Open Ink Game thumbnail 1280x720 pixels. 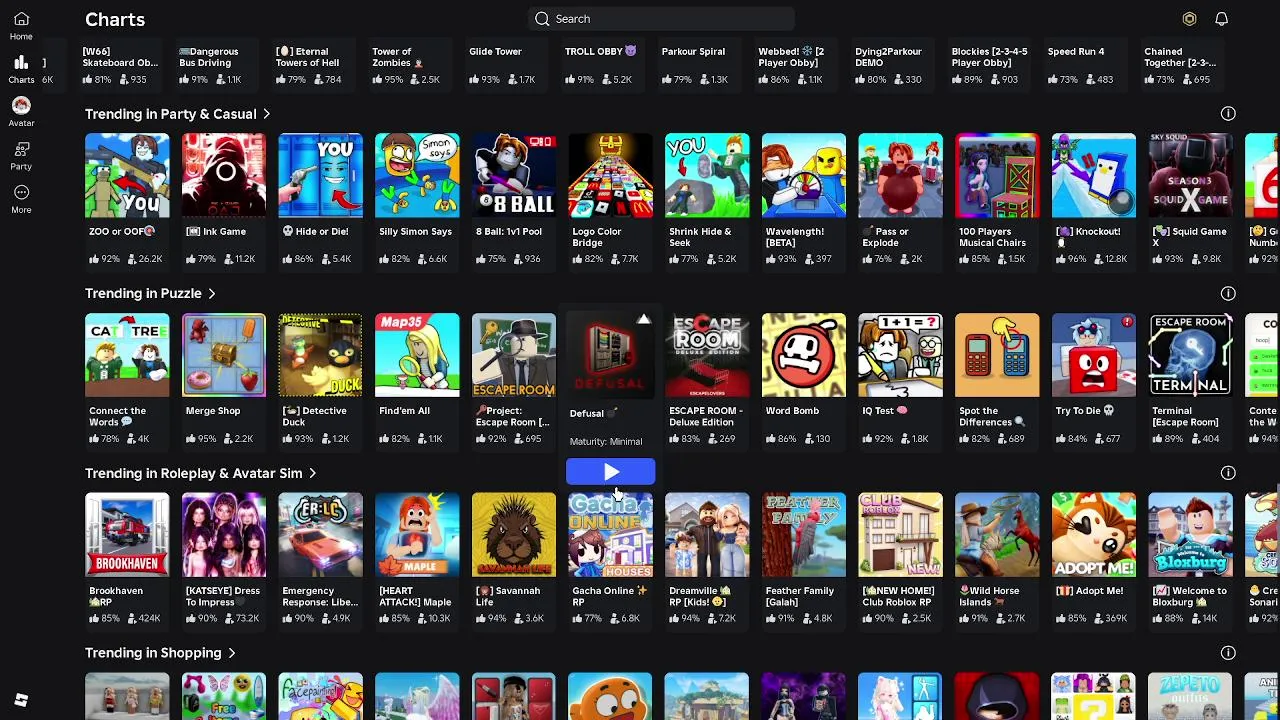[x=224, y=175]
